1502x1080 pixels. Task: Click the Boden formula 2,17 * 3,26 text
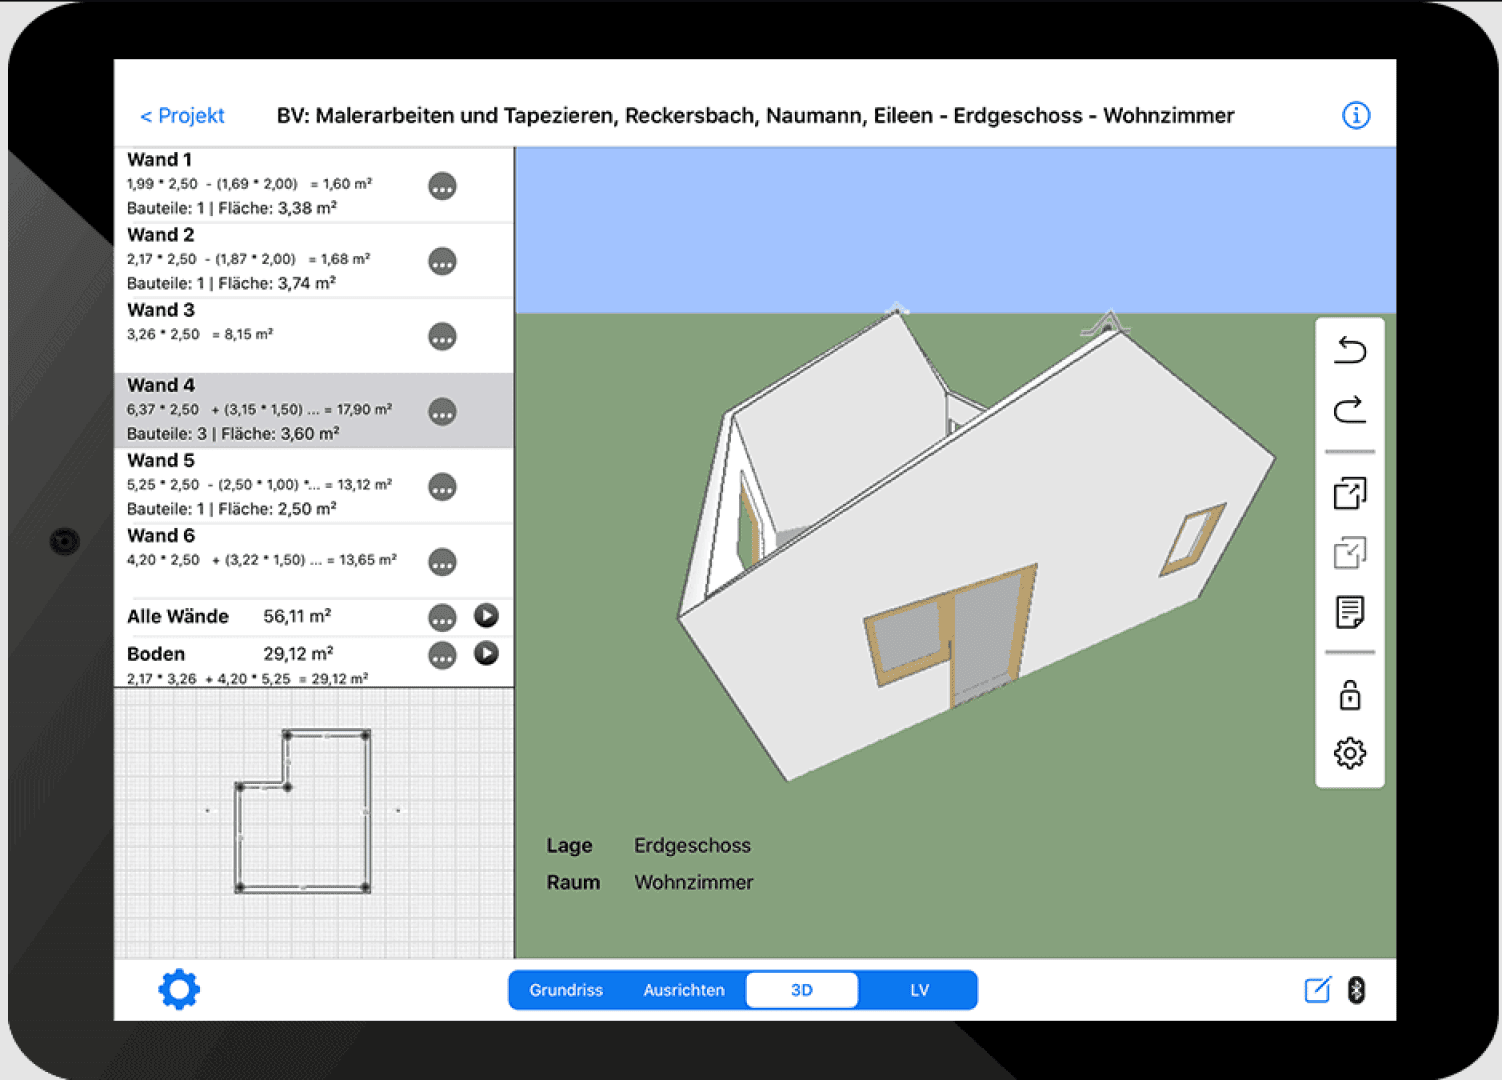coord(247,679)
